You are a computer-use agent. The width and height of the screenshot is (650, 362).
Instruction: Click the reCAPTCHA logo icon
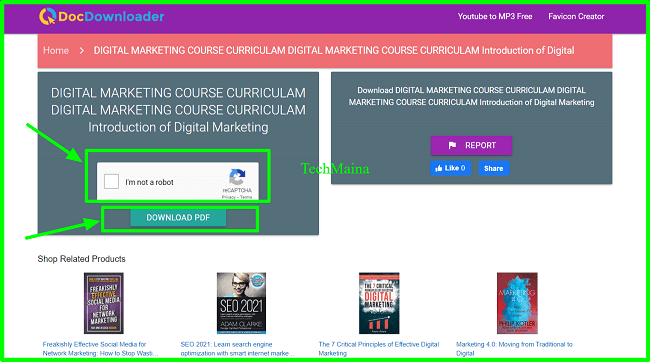coord(237,177)
